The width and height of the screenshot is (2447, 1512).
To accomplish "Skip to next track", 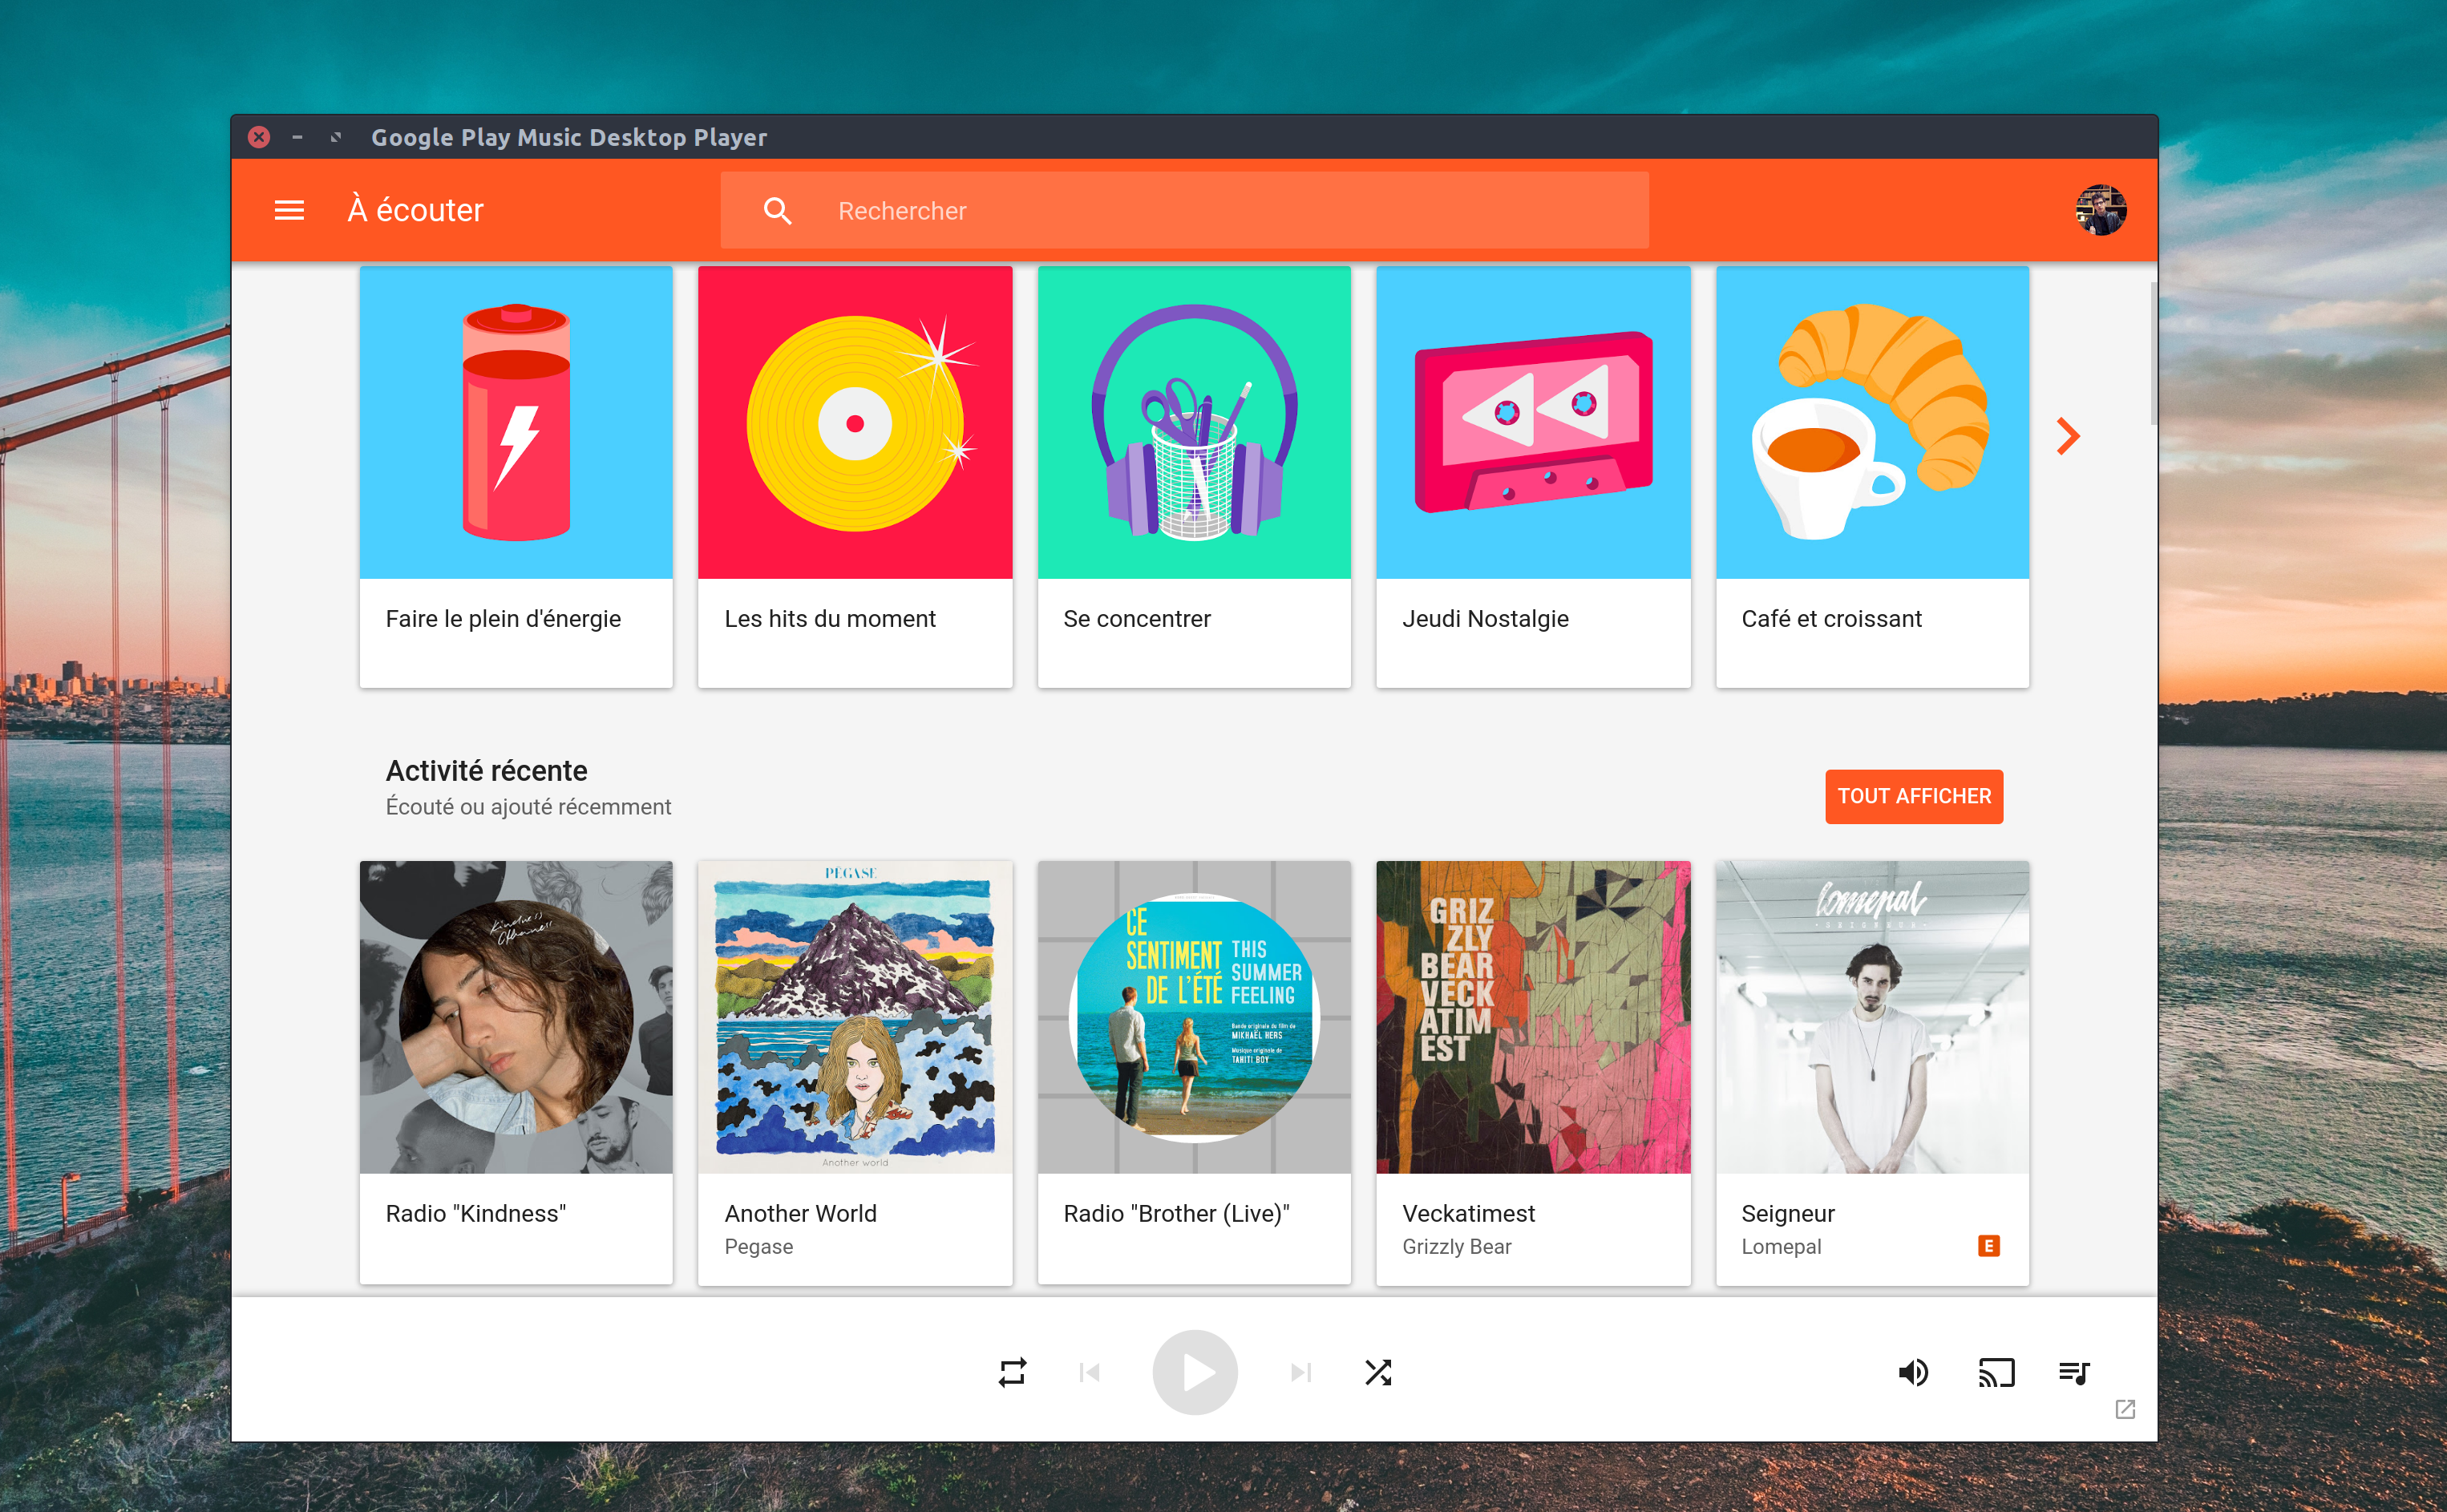I will tap(1300, 1372).
